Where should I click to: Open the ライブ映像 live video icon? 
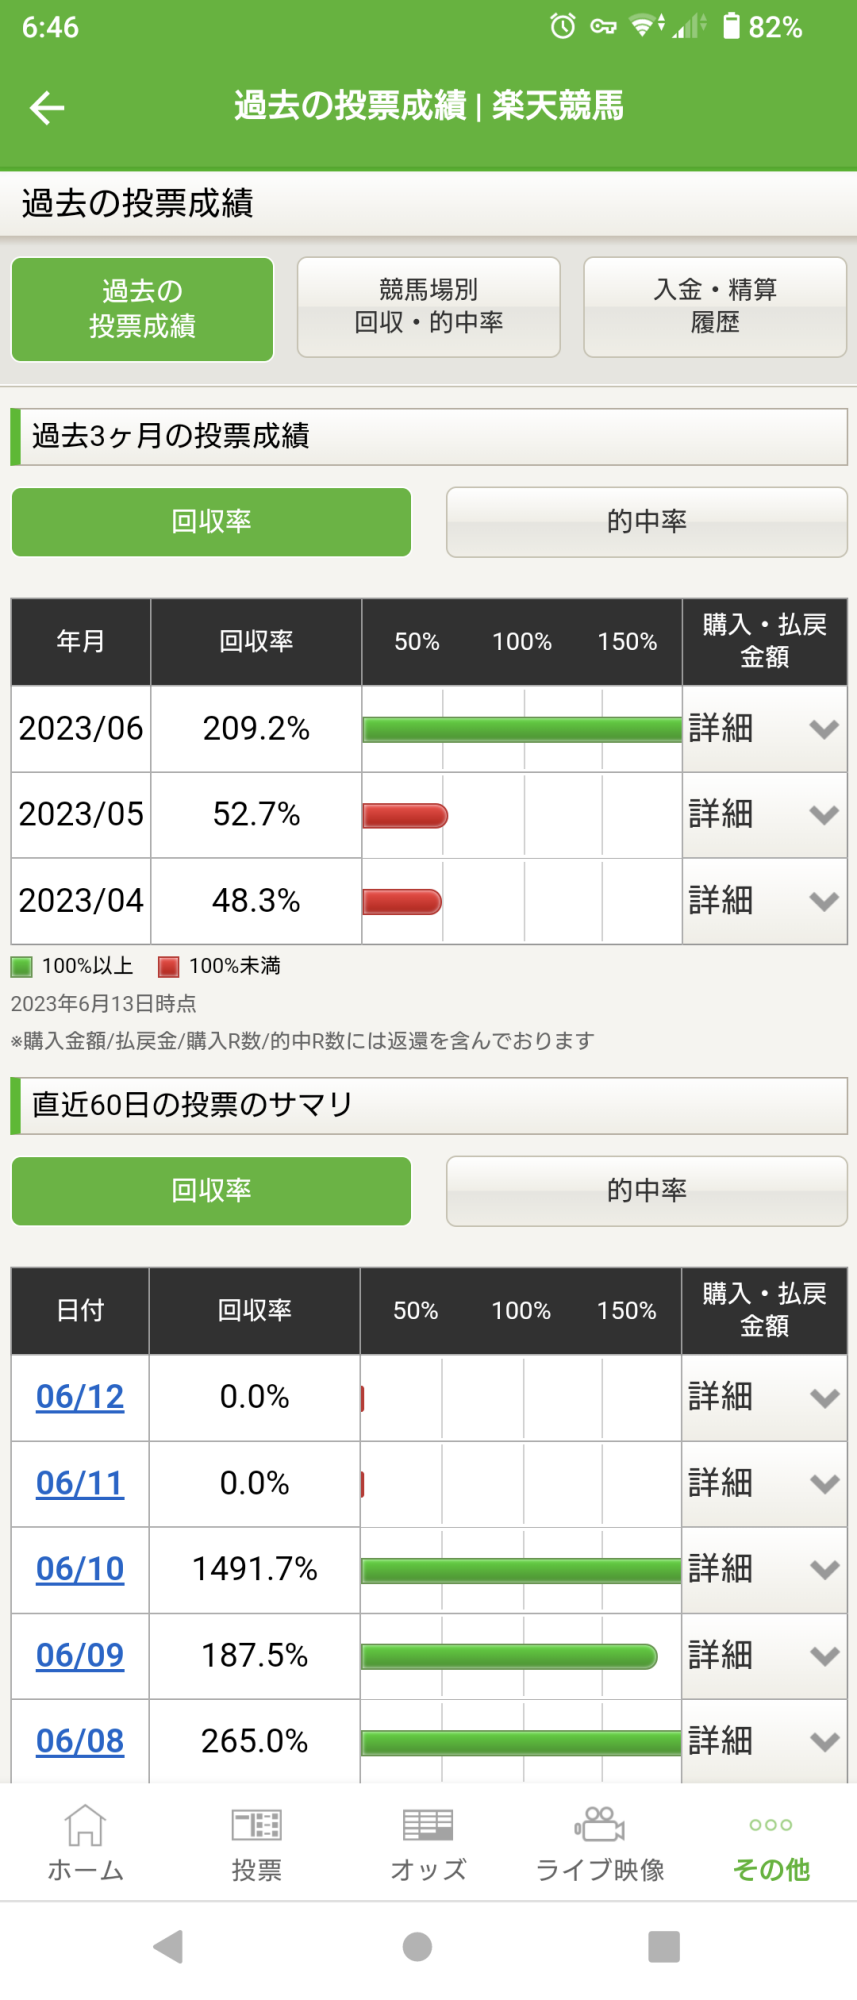(600, 1843)
